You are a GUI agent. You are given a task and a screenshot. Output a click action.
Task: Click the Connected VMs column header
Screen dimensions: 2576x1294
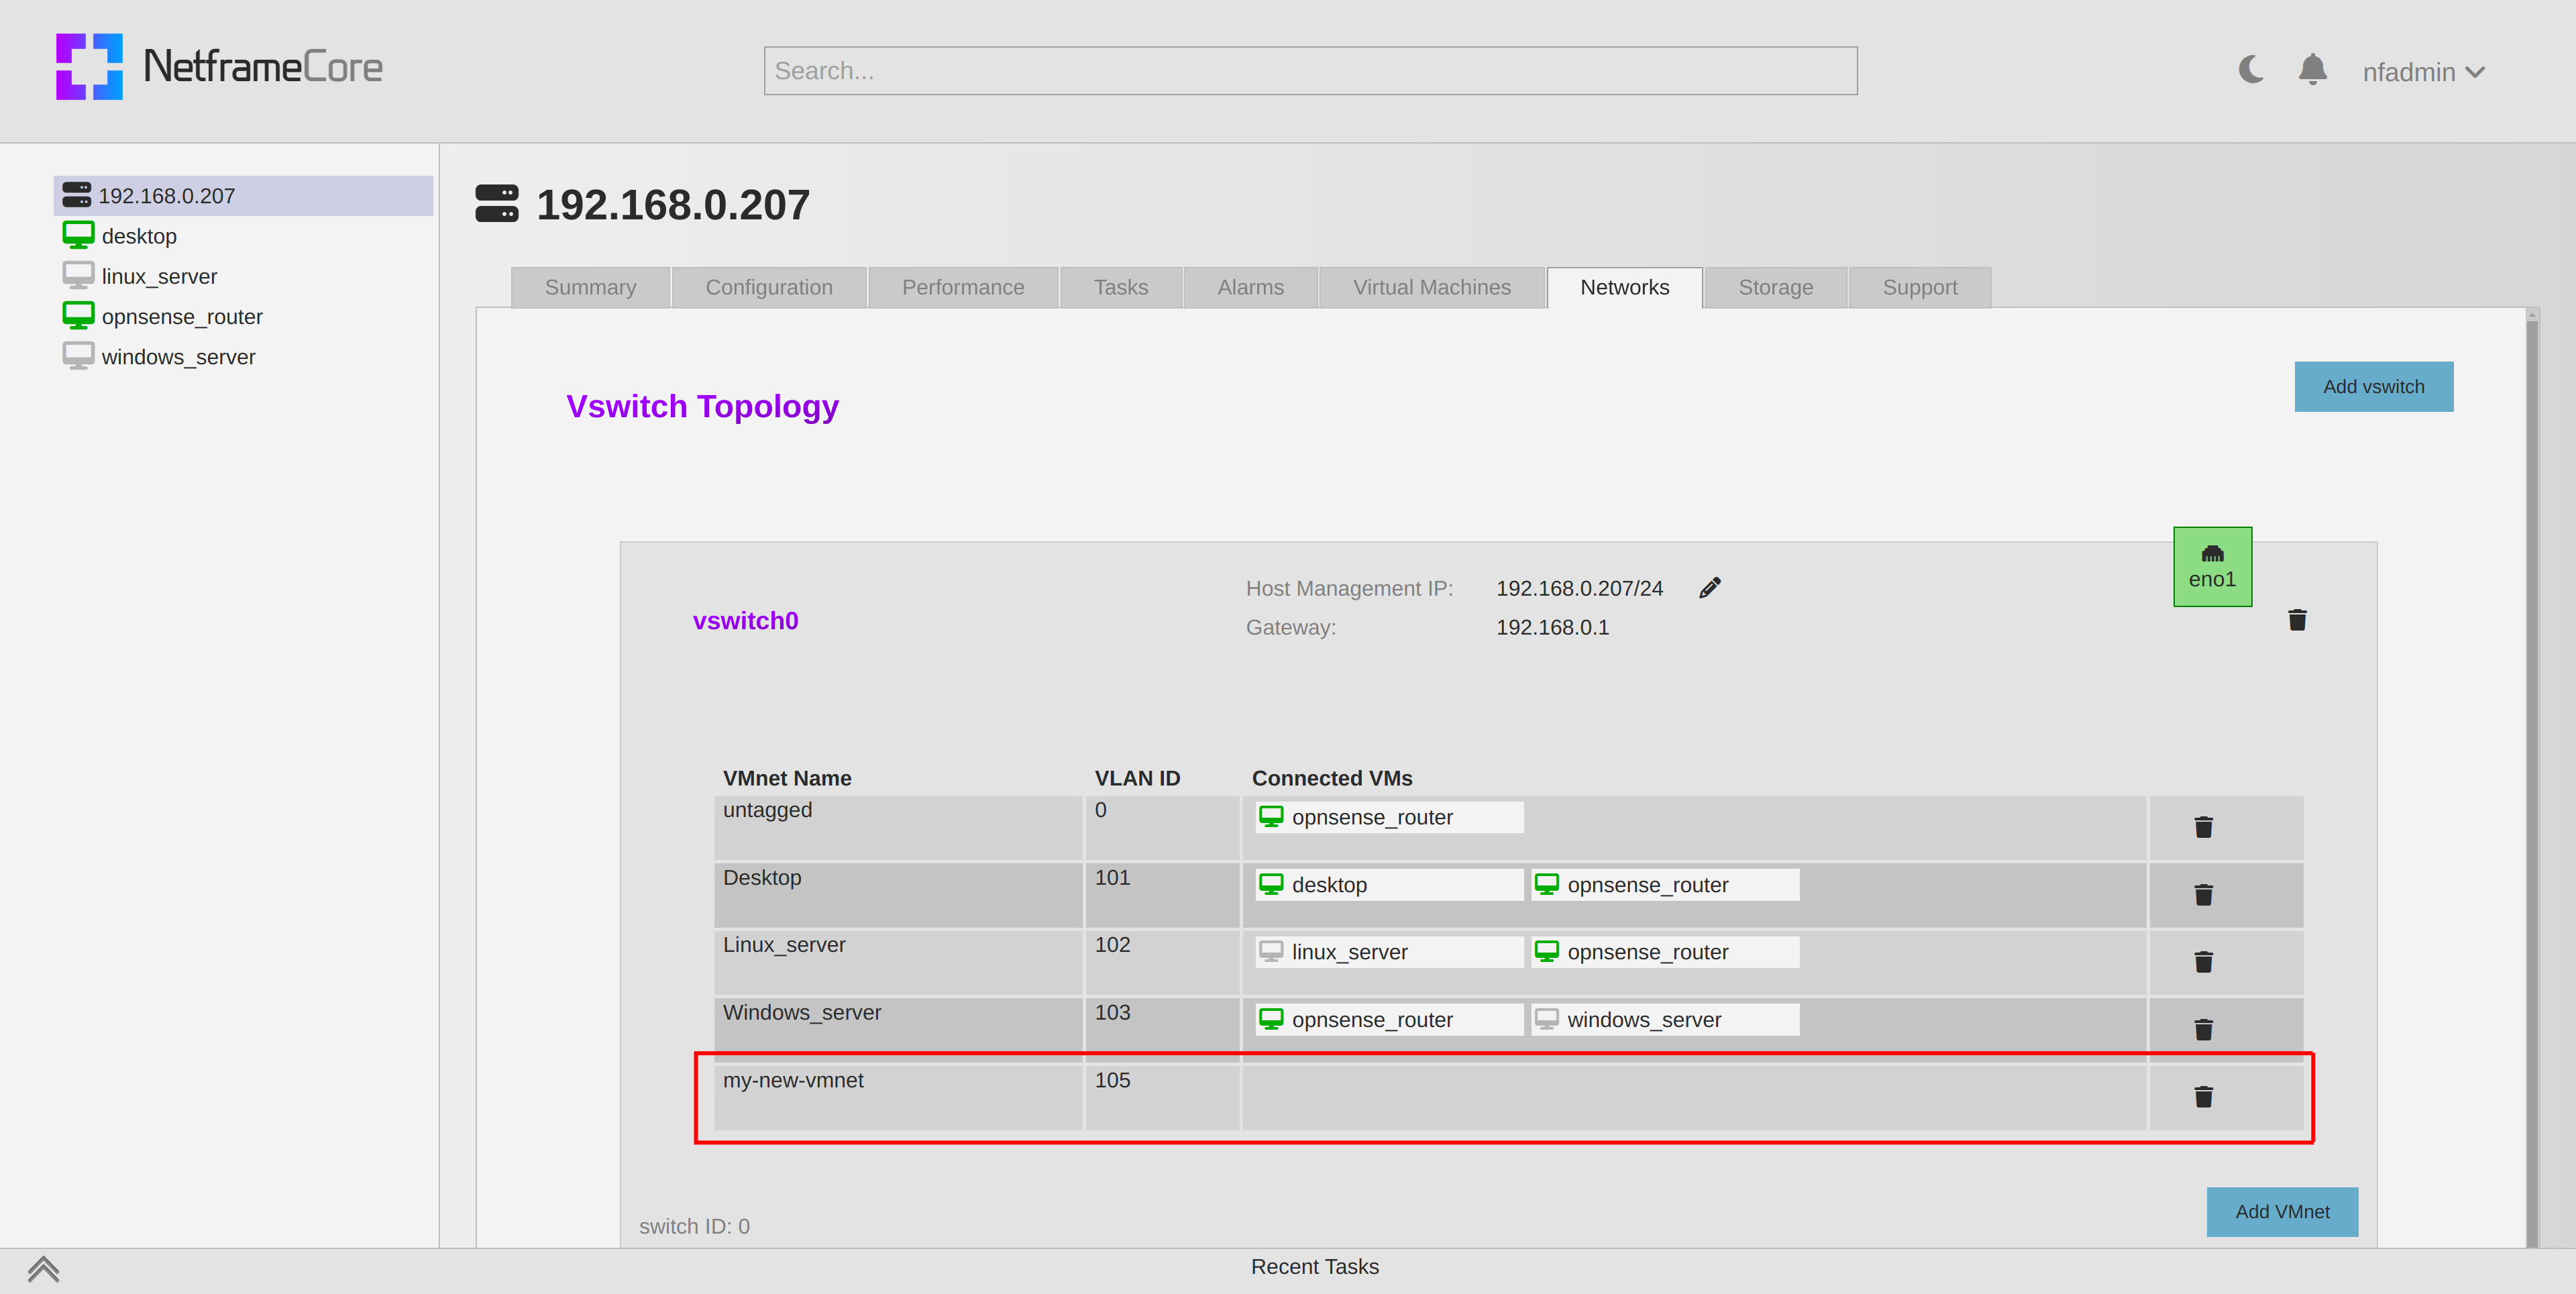point(1332,778)
